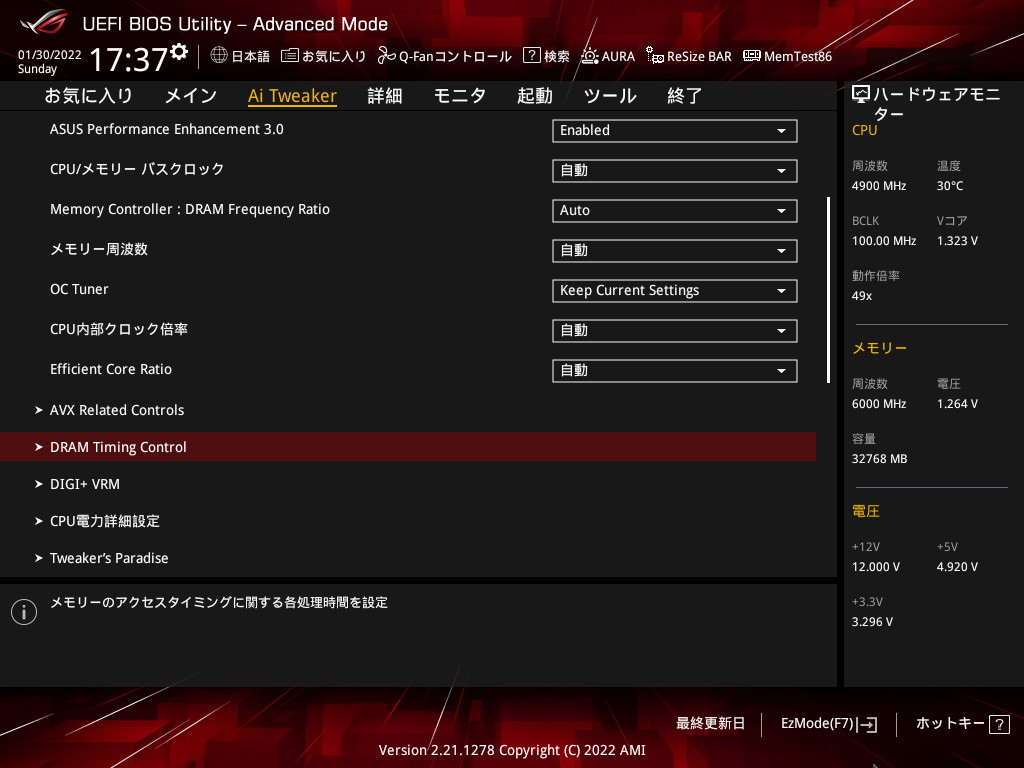Click the language globe icon

coord(219,56)
